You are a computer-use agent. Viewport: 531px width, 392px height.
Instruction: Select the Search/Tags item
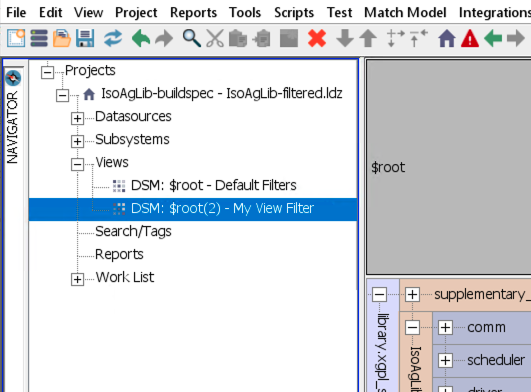133,231
